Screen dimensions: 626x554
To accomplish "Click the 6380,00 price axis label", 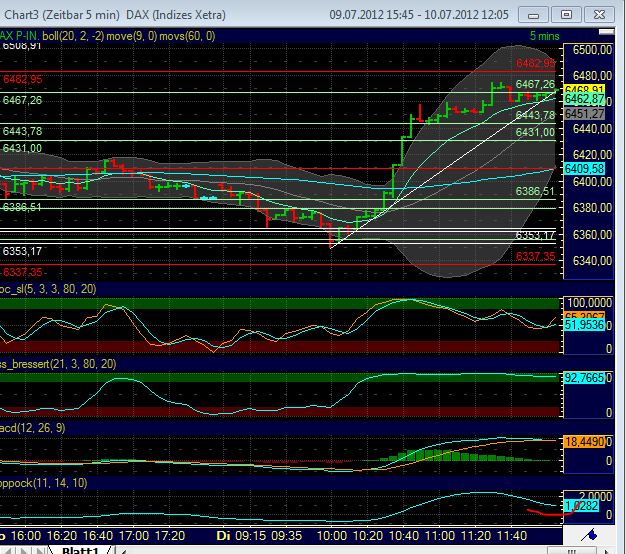I will (592, 208).
